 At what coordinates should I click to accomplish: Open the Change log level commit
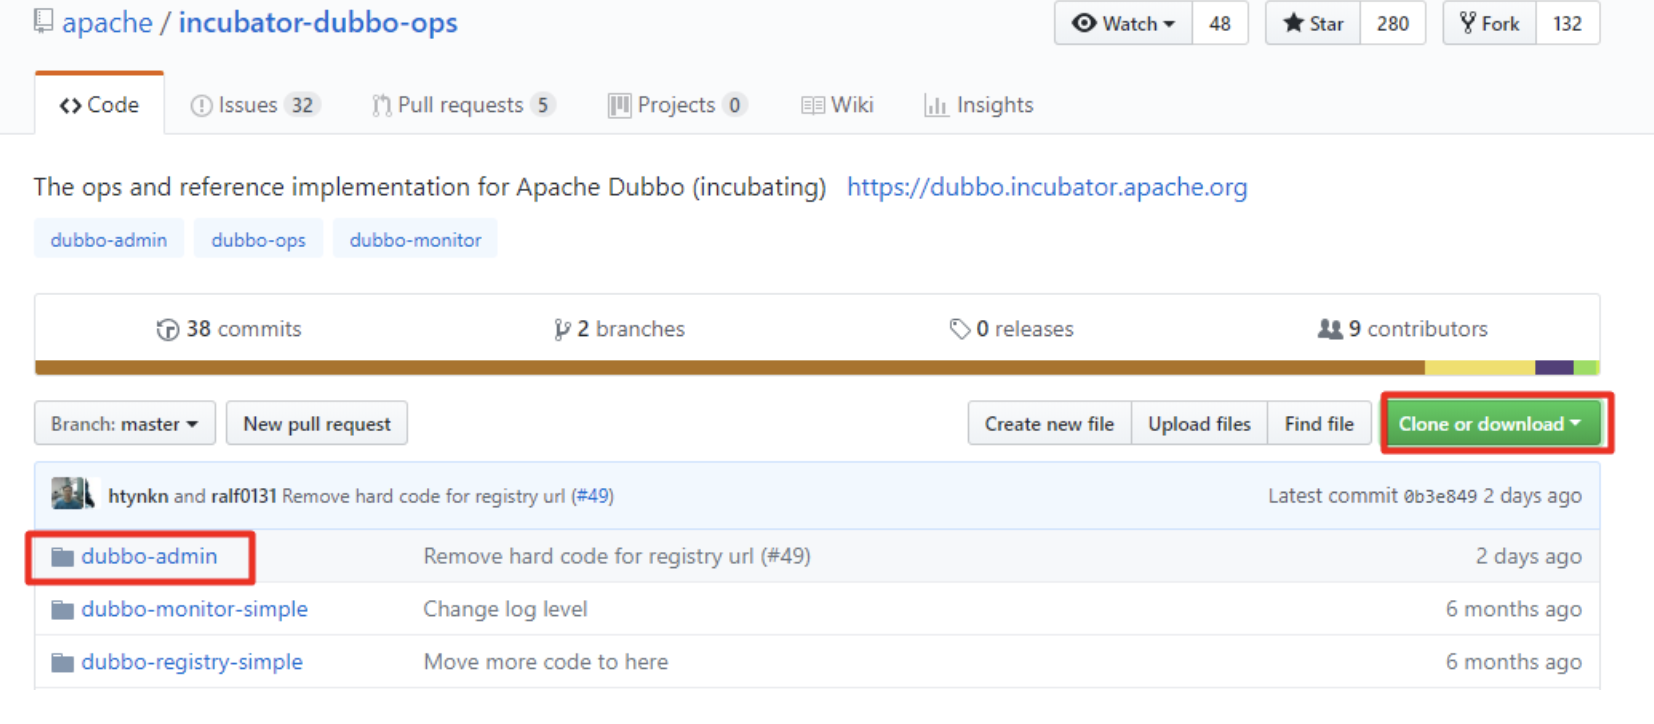[505, 609]
